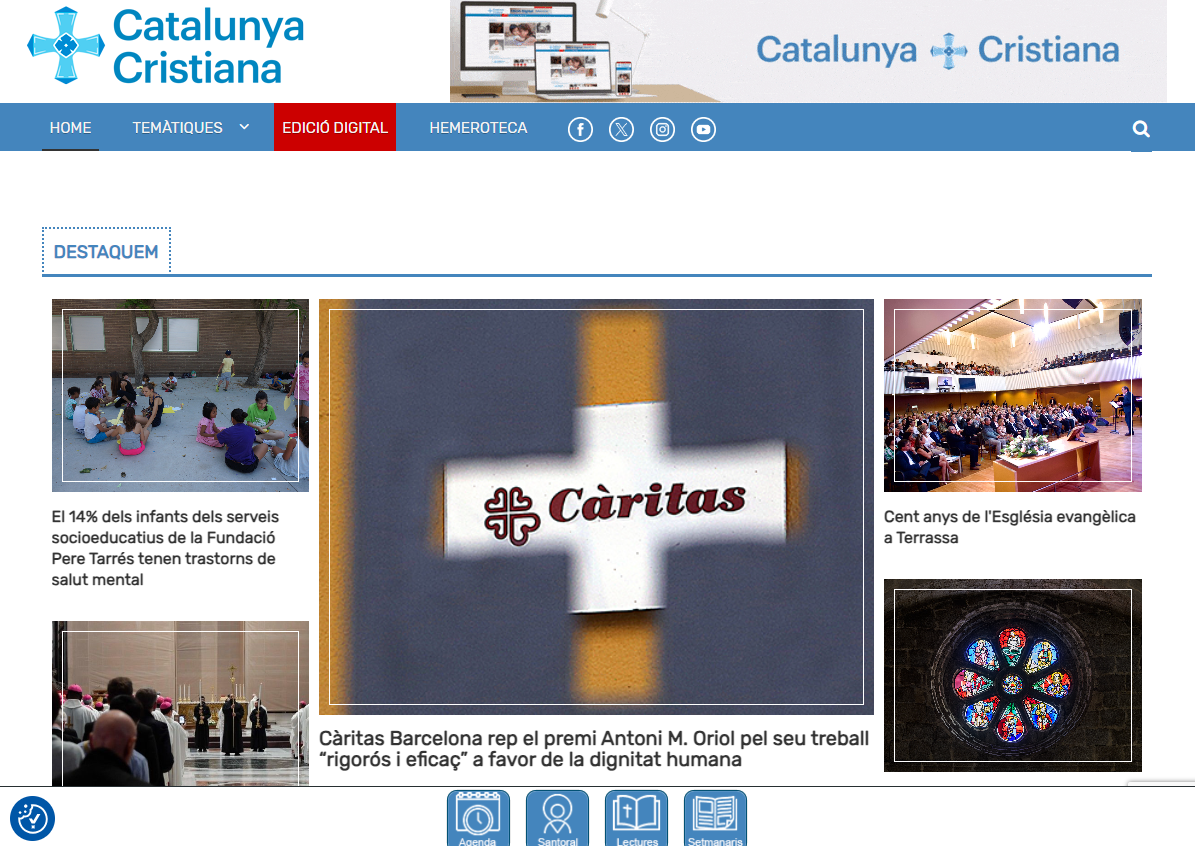Open the evangelical church auditorium thumbnail

click(x=1013, y=396)
